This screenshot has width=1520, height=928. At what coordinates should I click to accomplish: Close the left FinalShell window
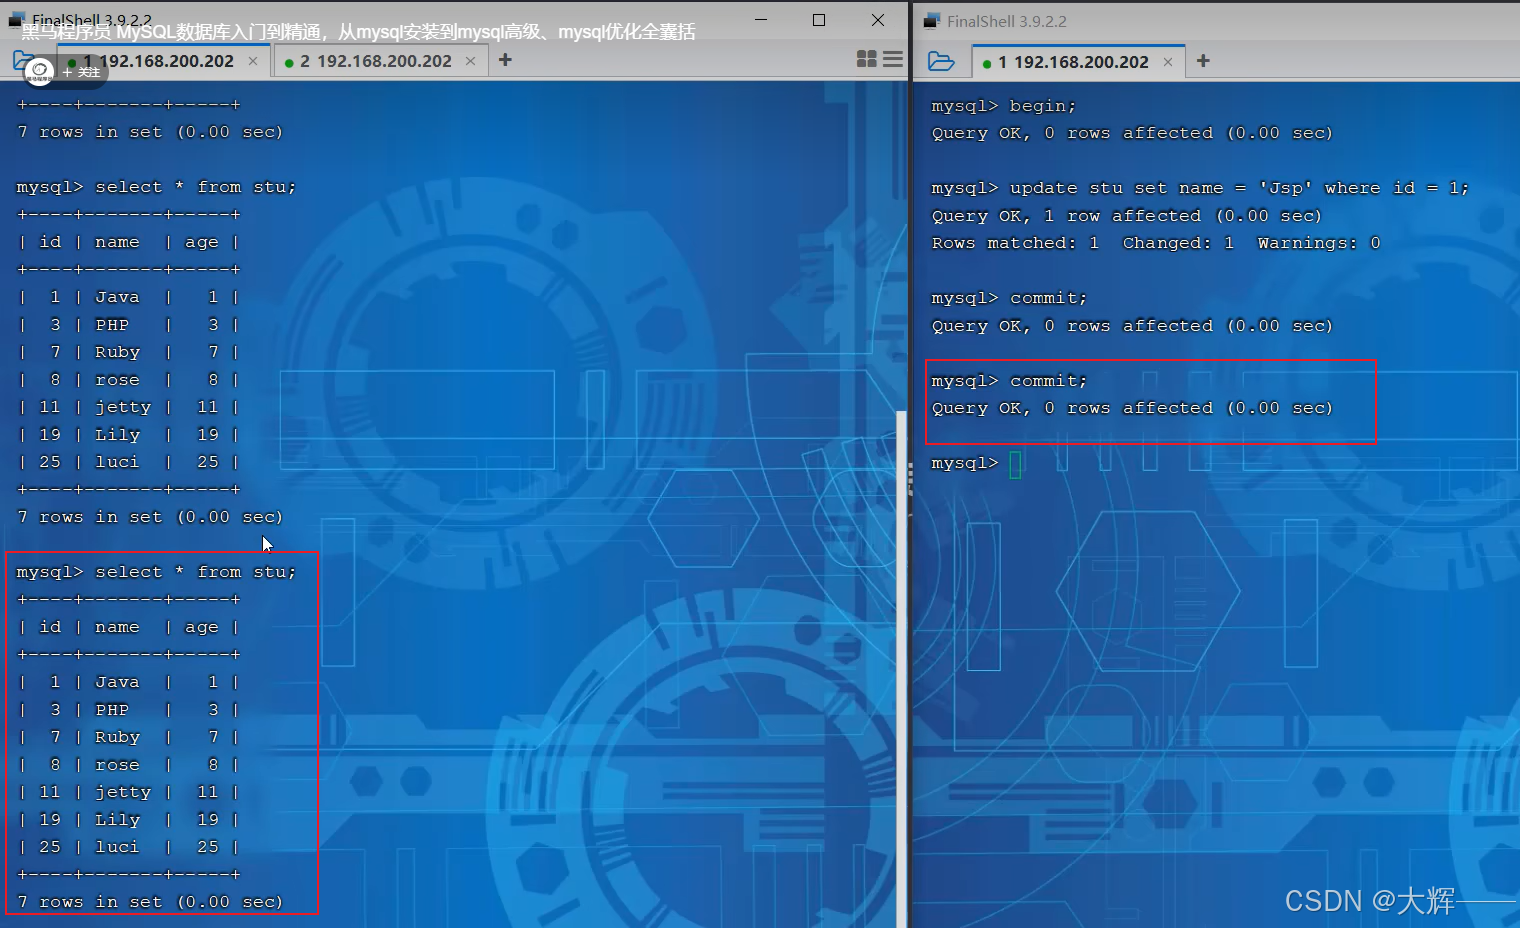pyautogui.click(x=878, y=20)
